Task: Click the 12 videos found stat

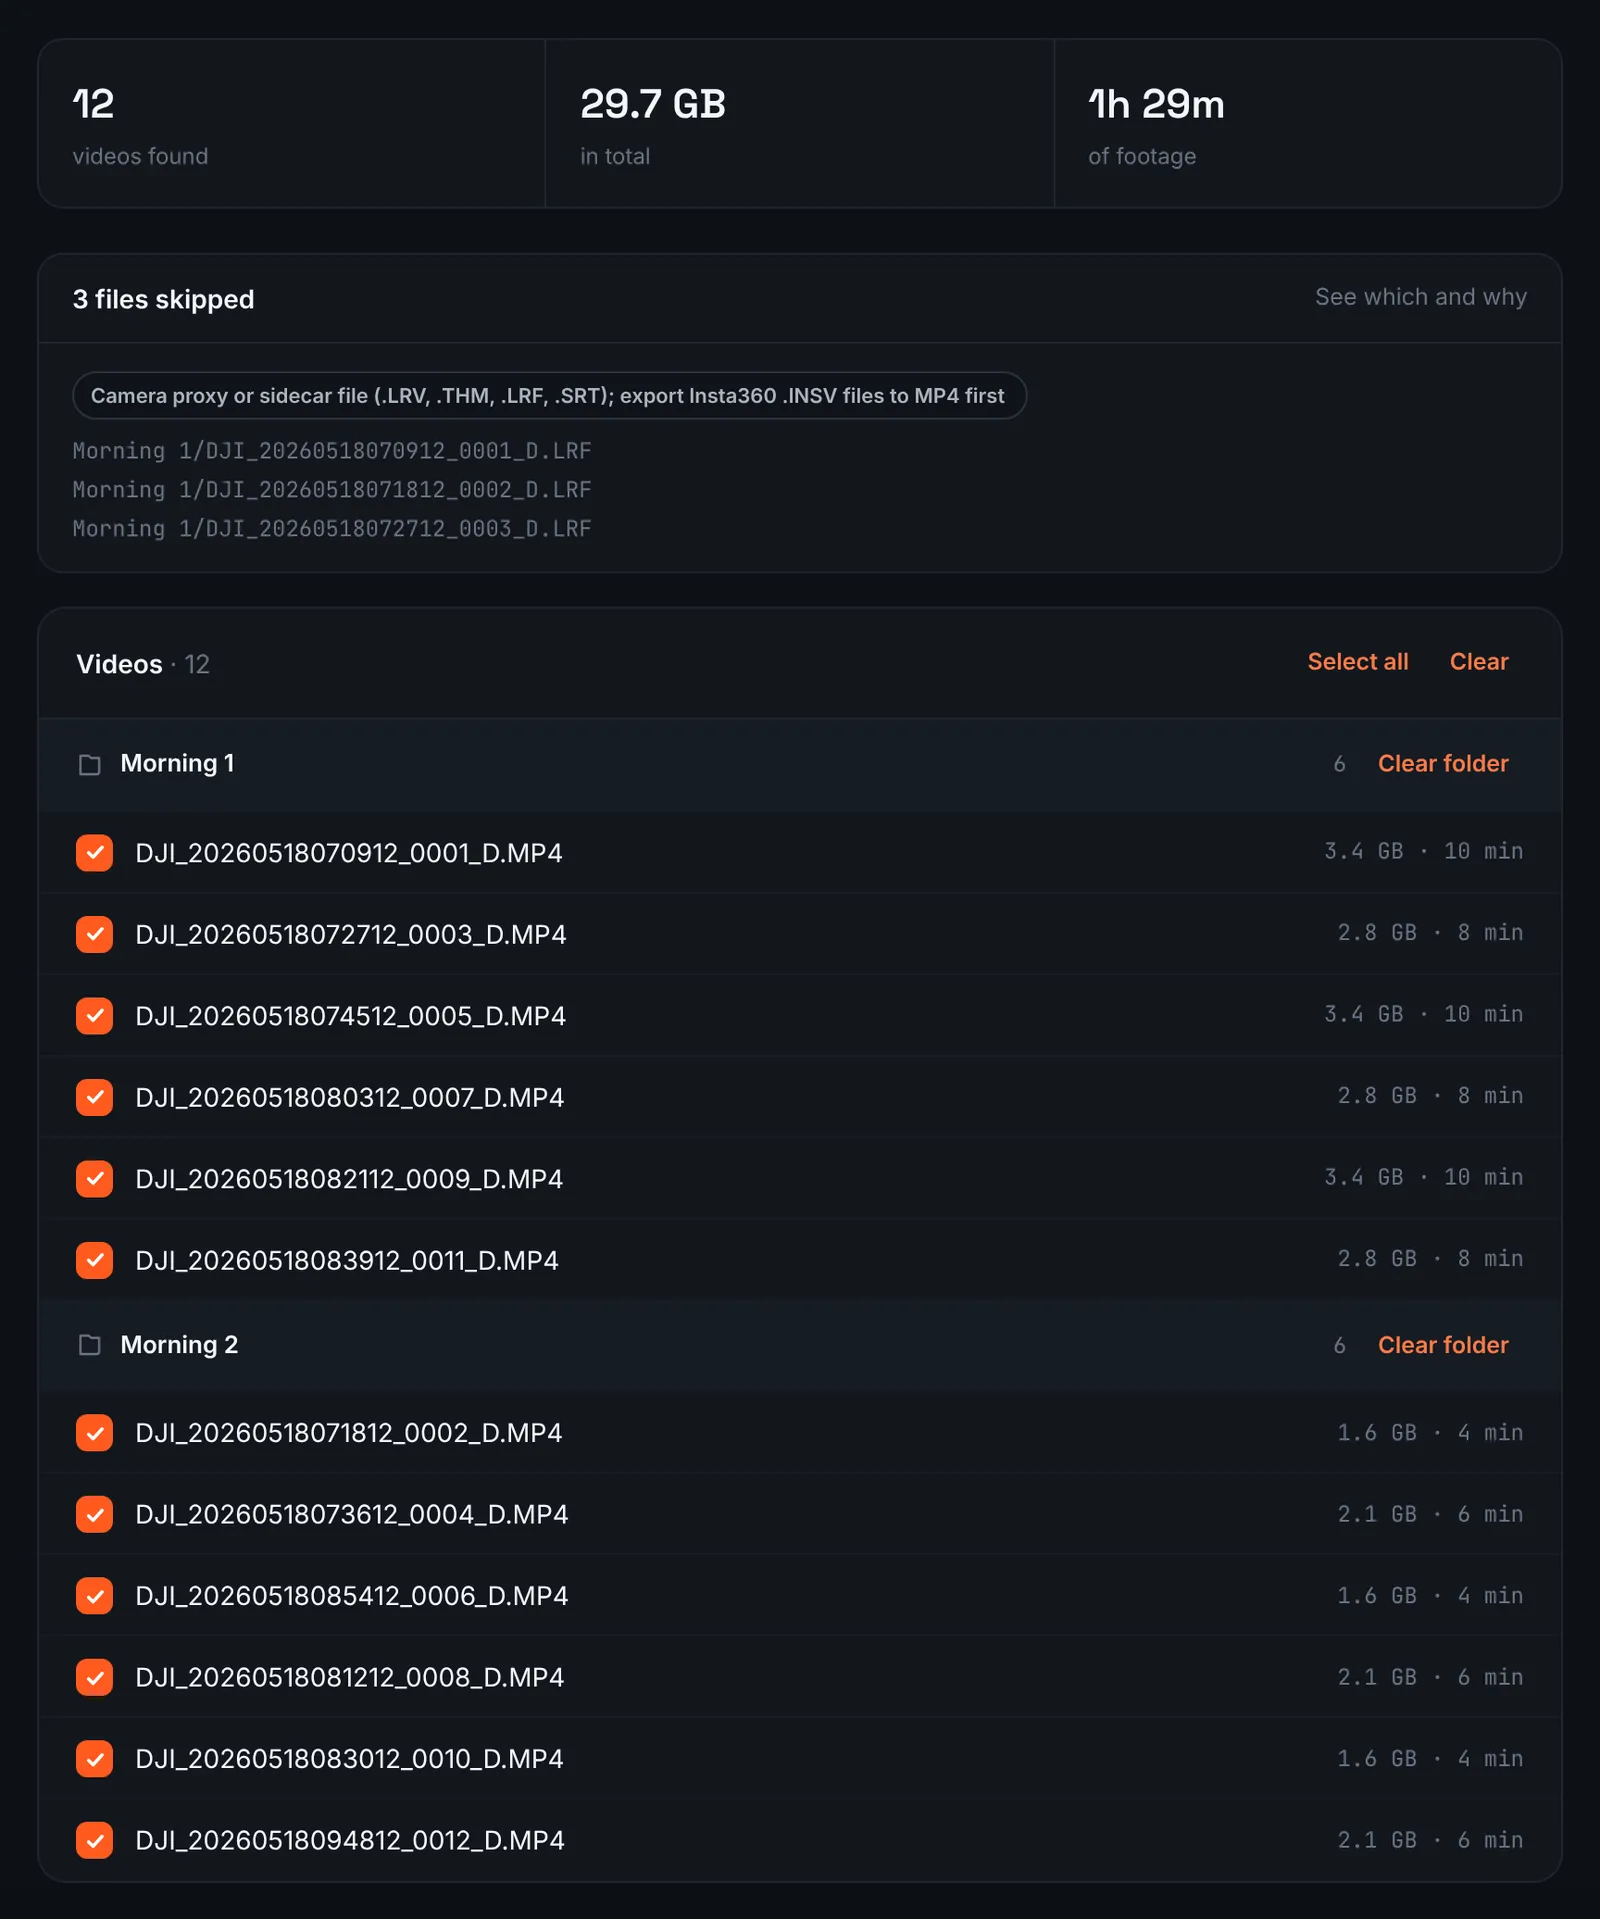Action: 291,124
